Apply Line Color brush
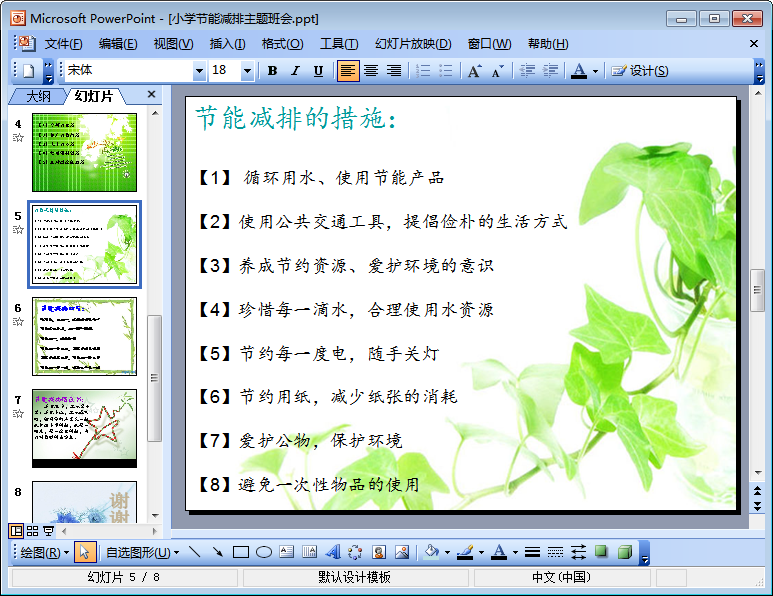 [x=465, y=552]
